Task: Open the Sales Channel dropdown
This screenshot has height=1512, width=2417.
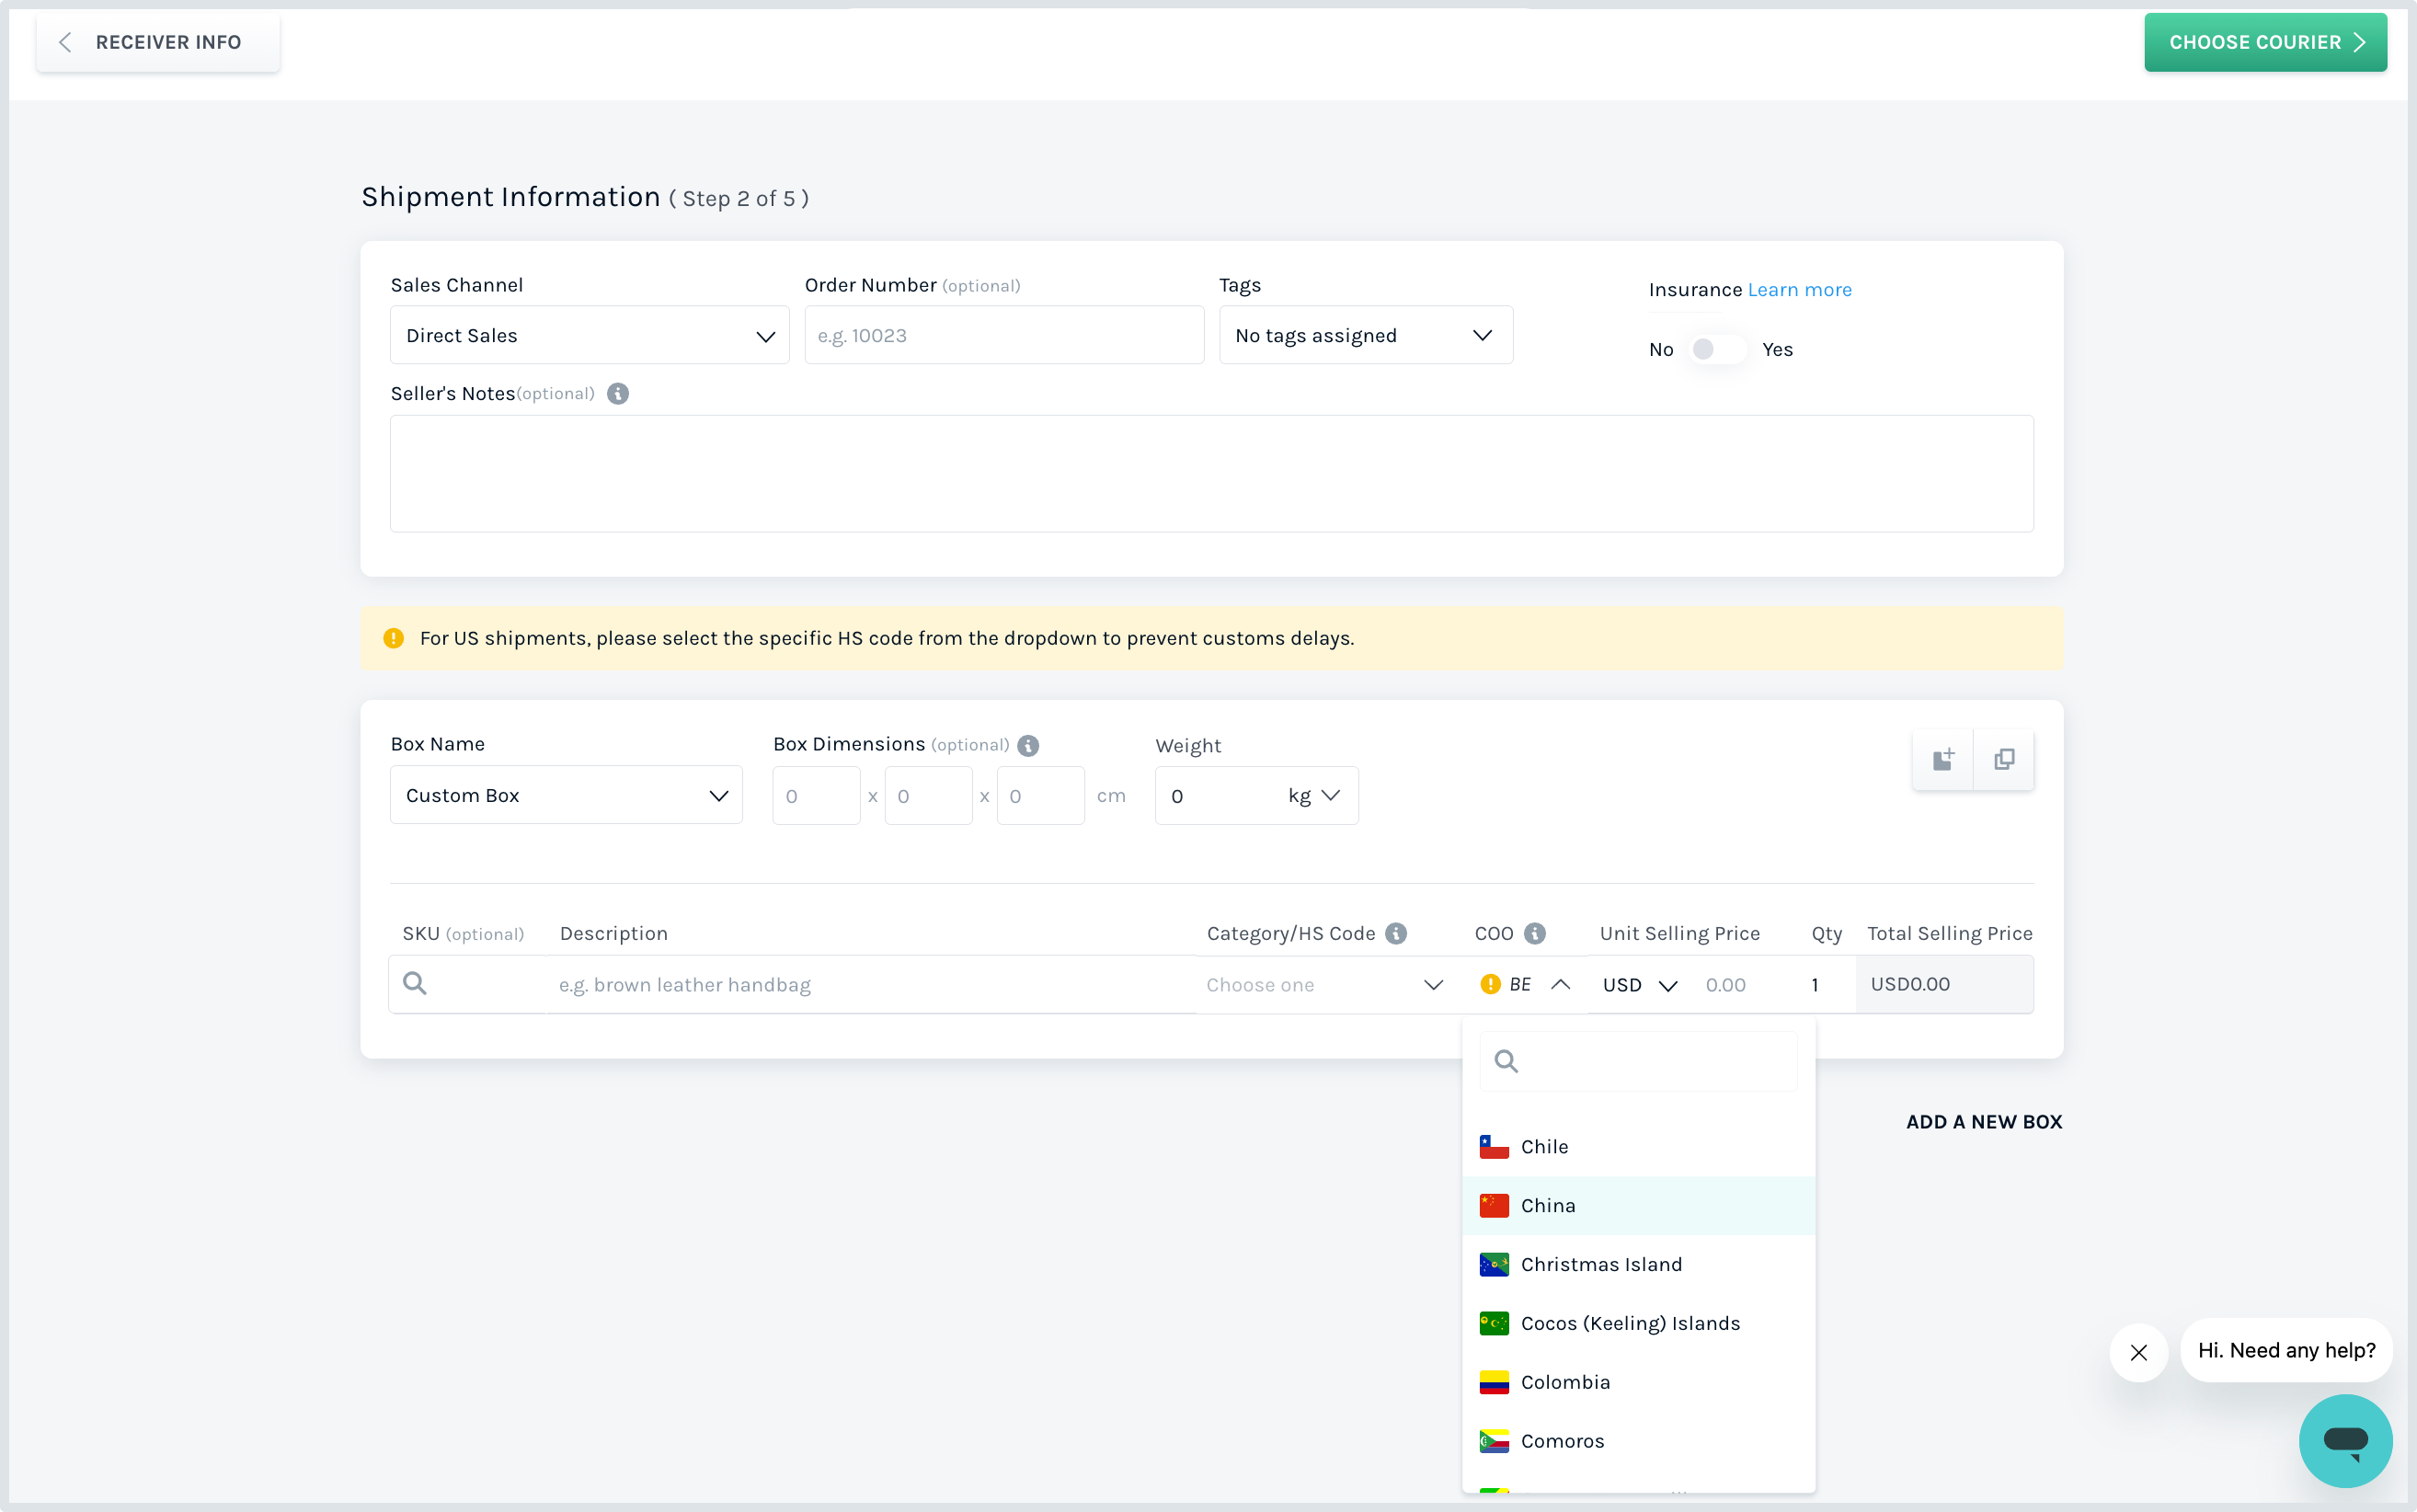Action: [589, 335]
